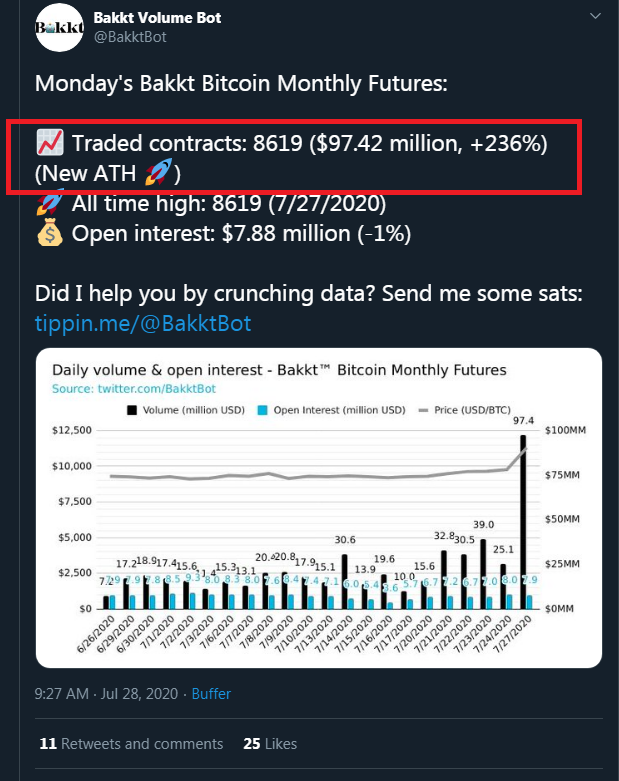The height and width of the screenshot is (781, 619).
Task: View the 11 Retweets and comments
Action: (131, 744)
